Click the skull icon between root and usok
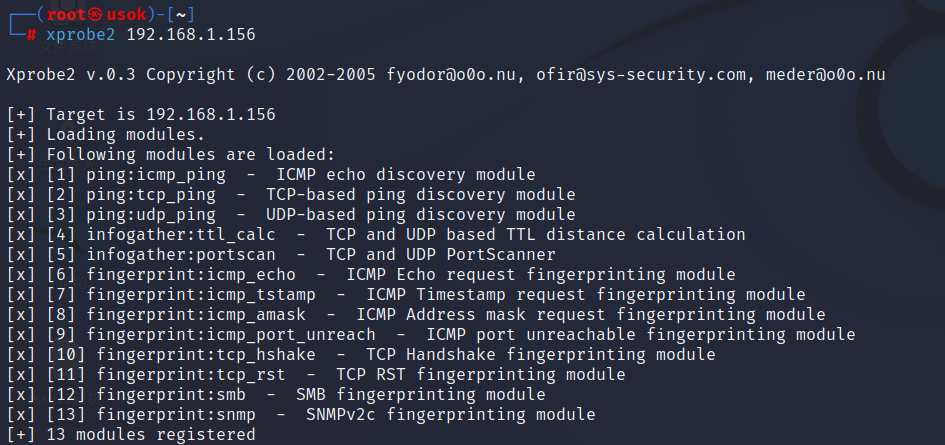Viewport: 945px width, 445px height. (x=95, y=14)
